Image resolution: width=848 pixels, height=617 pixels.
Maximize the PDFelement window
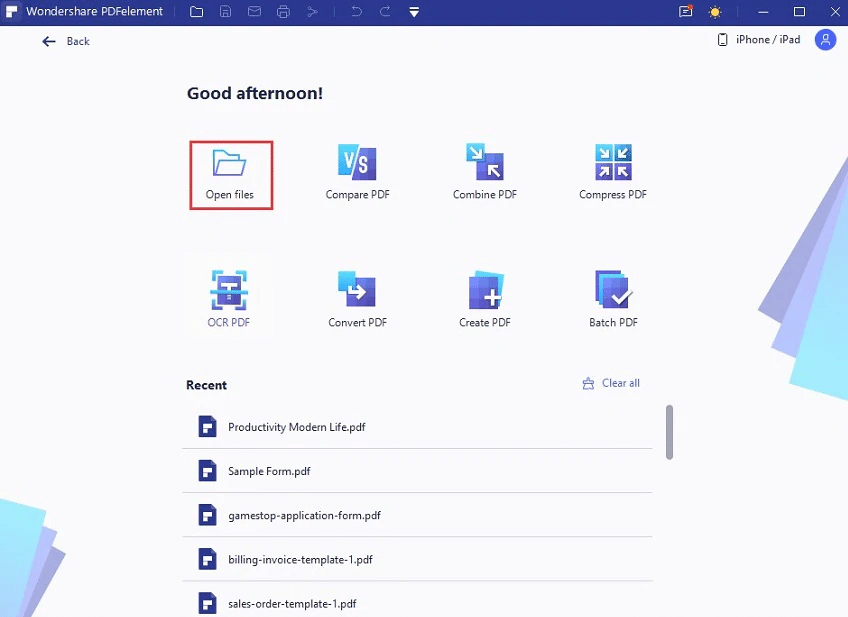pyautogui.click(x=799, y=12)
